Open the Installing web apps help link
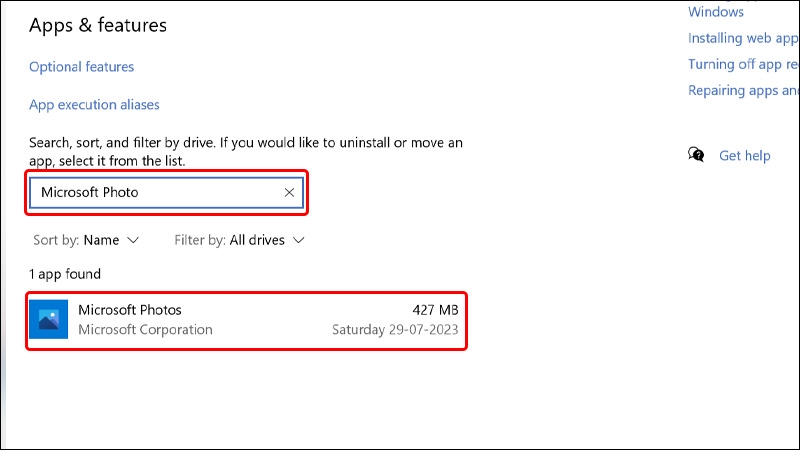The height and width of the screenshot is (450, 800). click(743, 38)
